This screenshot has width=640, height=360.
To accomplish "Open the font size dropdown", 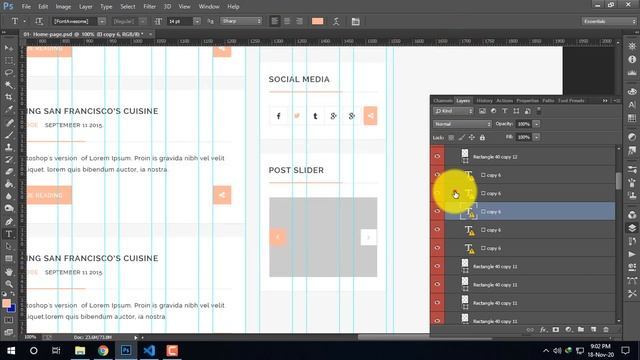I will pos(197,21).
